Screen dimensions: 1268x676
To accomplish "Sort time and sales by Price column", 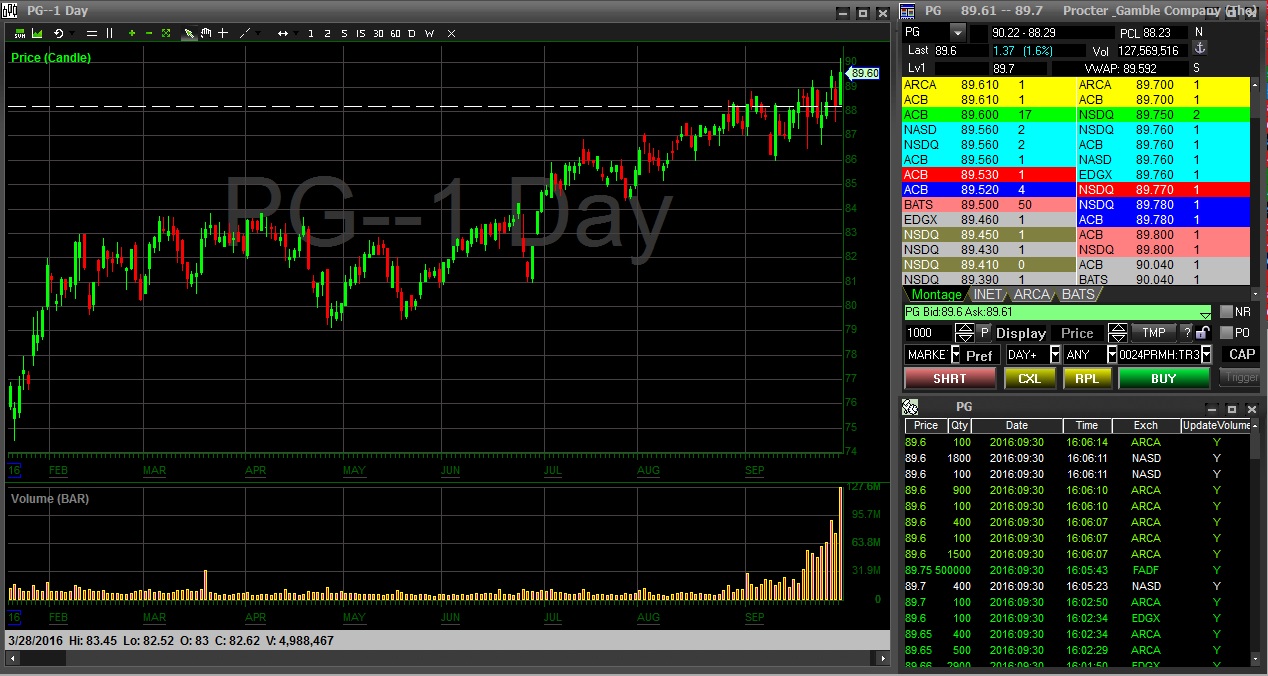I will 927,426.
